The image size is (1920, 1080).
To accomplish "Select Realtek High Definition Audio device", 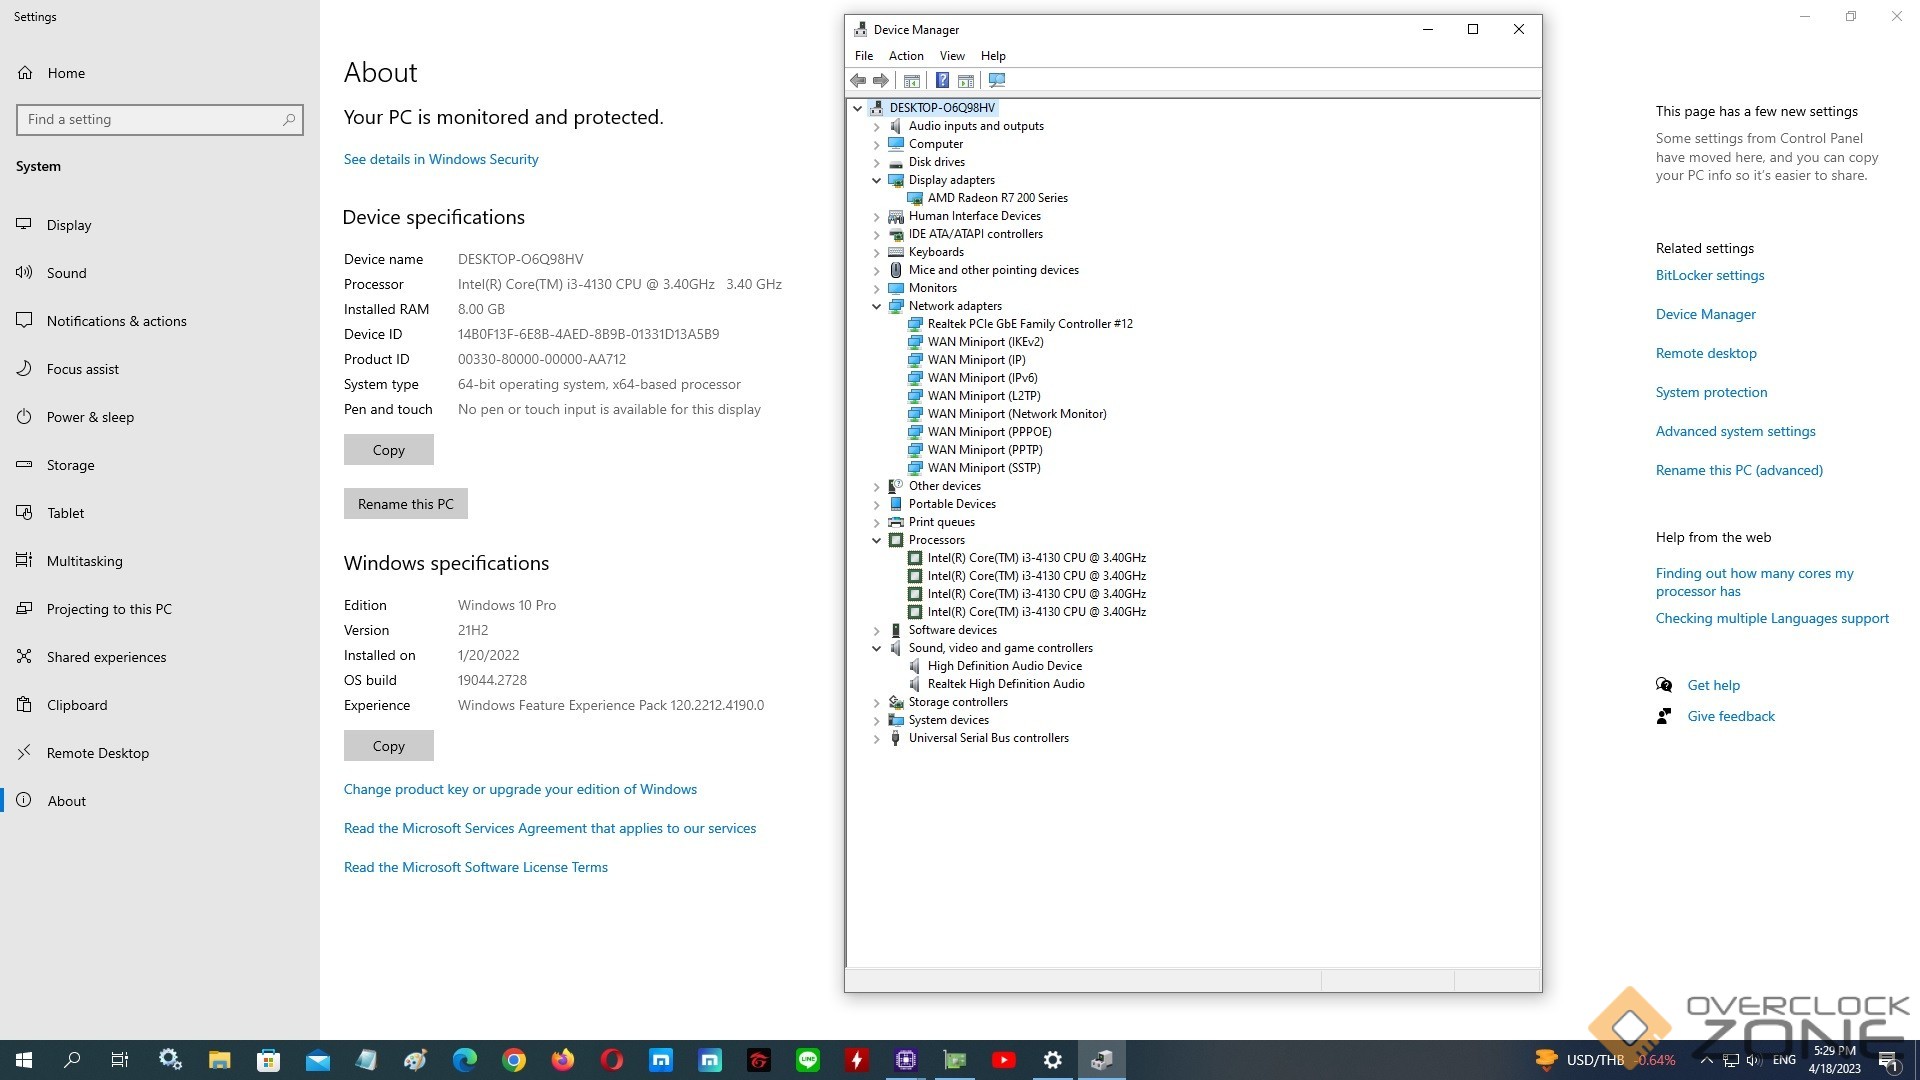I will click(x=1005, y=684).
